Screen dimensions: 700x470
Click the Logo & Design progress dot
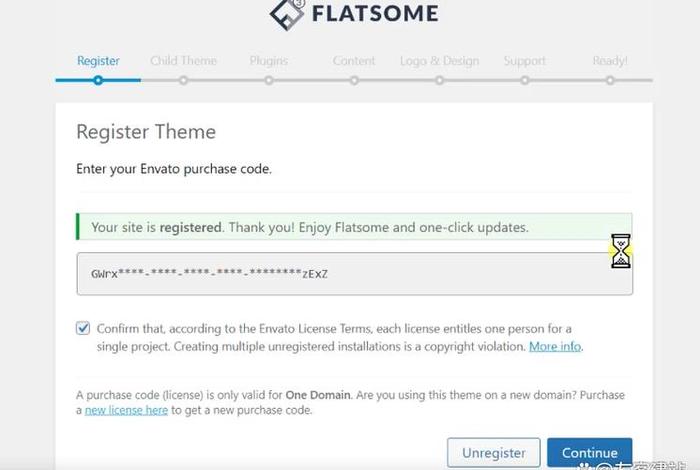click(x=439, y=80)
